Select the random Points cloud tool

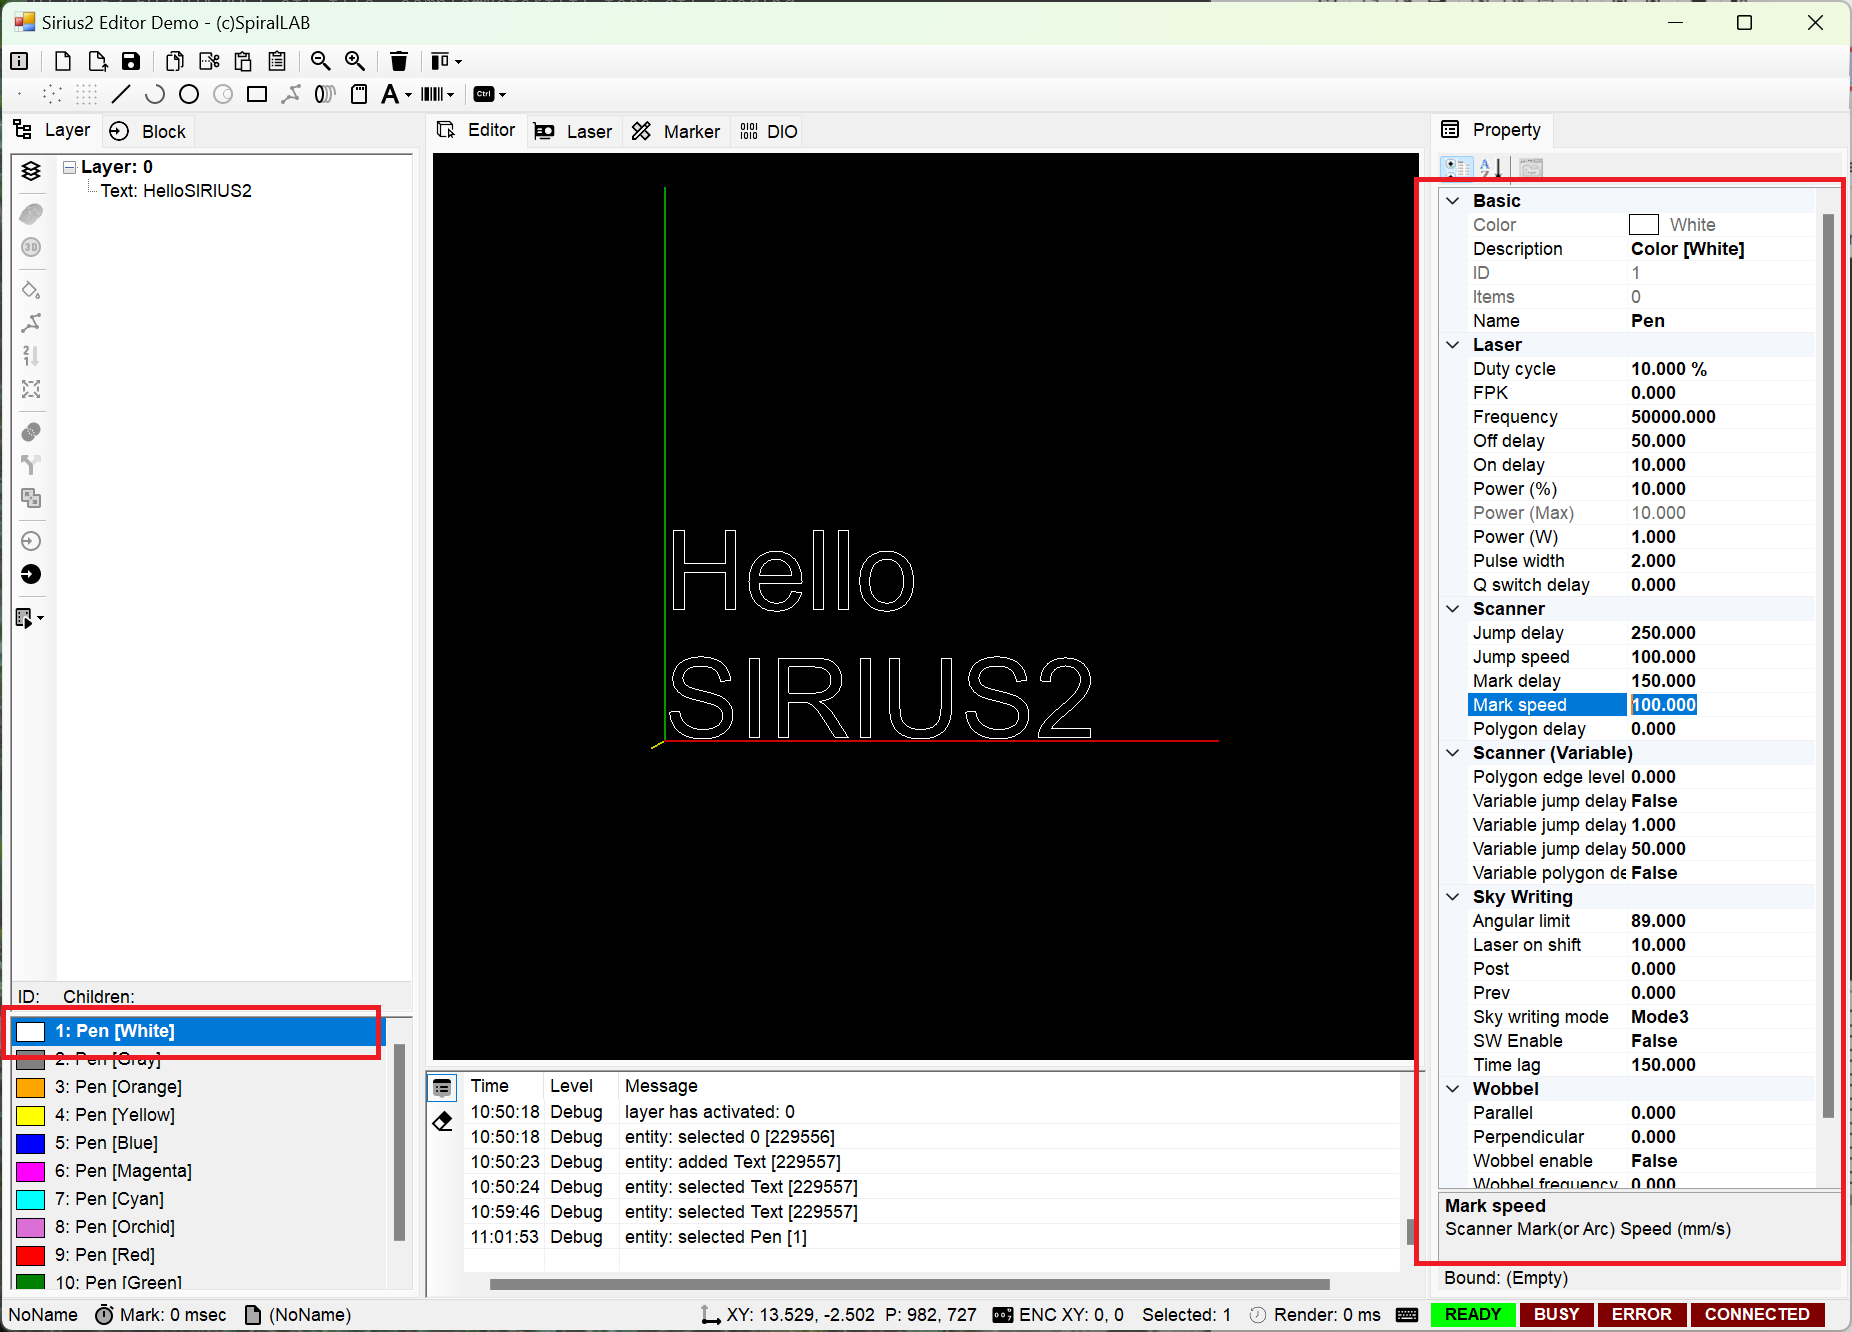coord(53,94)
